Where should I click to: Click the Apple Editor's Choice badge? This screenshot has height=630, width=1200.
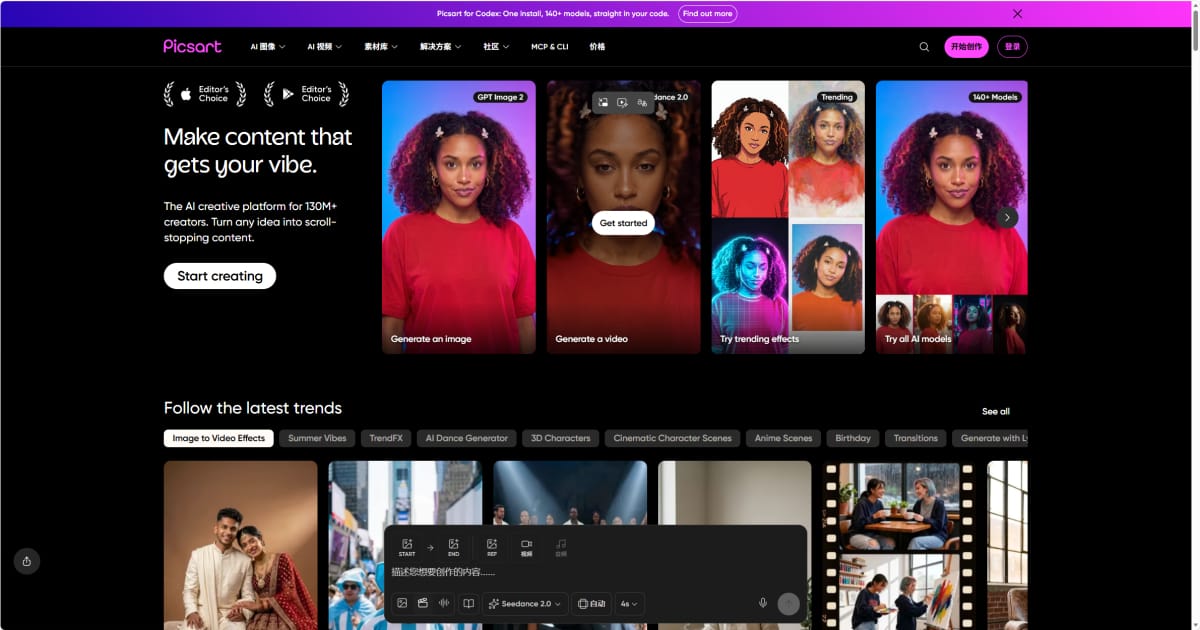pos(206,94)
